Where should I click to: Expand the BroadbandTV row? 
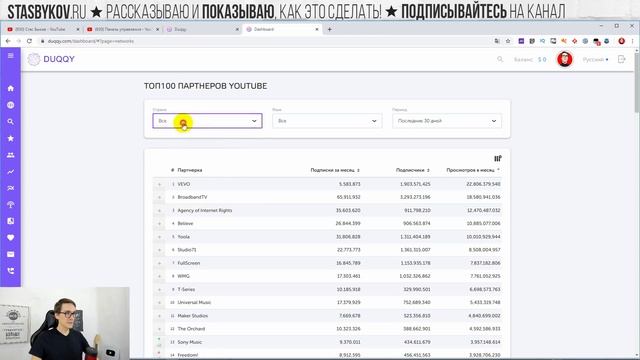pyautogui.click(x=159, y=198)
